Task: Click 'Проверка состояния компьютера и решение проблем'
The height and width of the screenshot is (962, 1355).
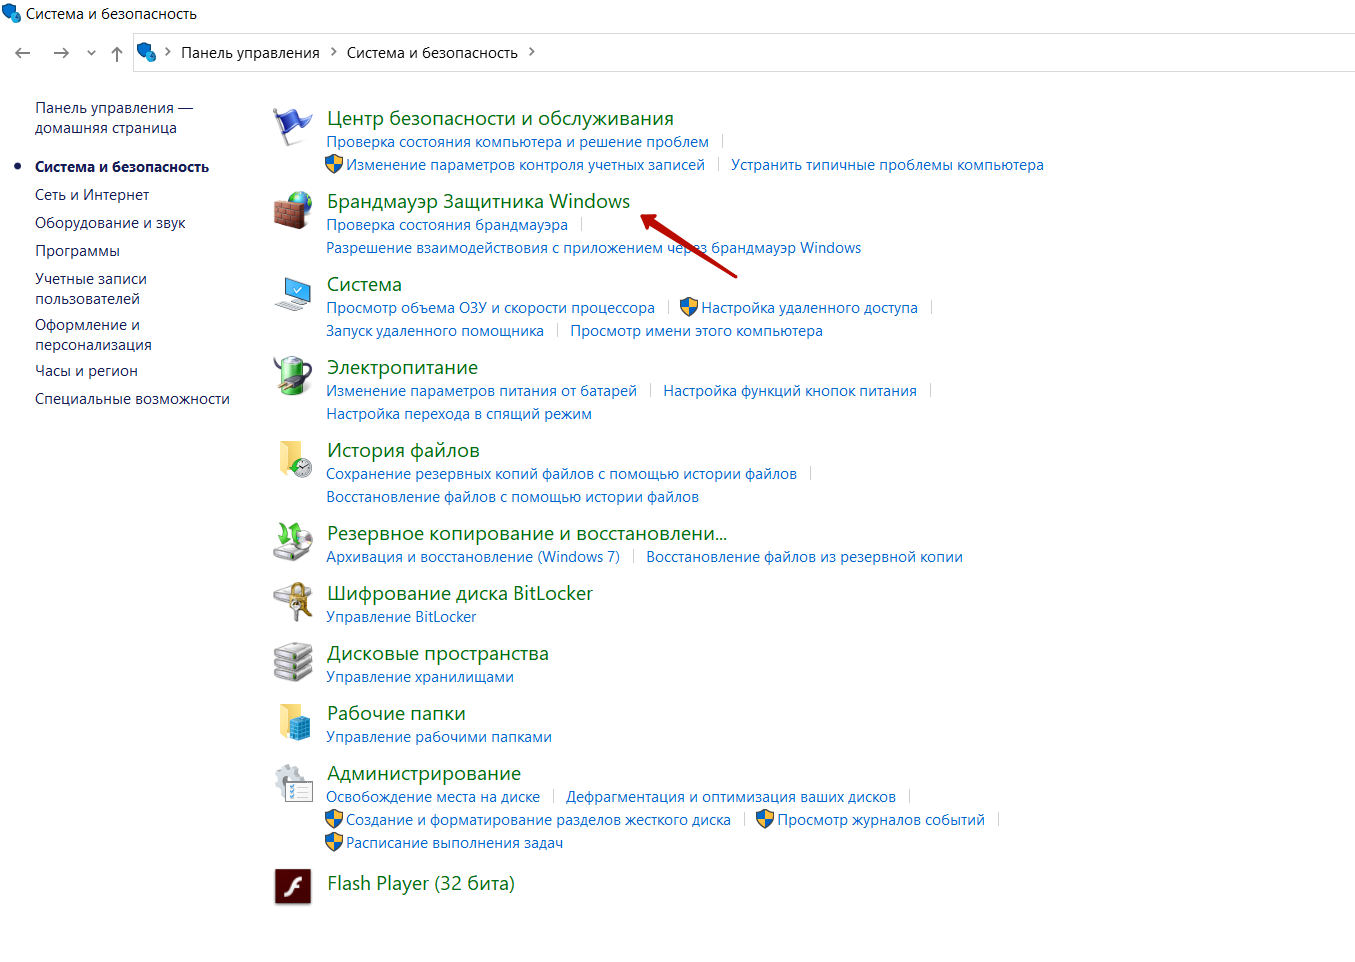Action: 517,142
